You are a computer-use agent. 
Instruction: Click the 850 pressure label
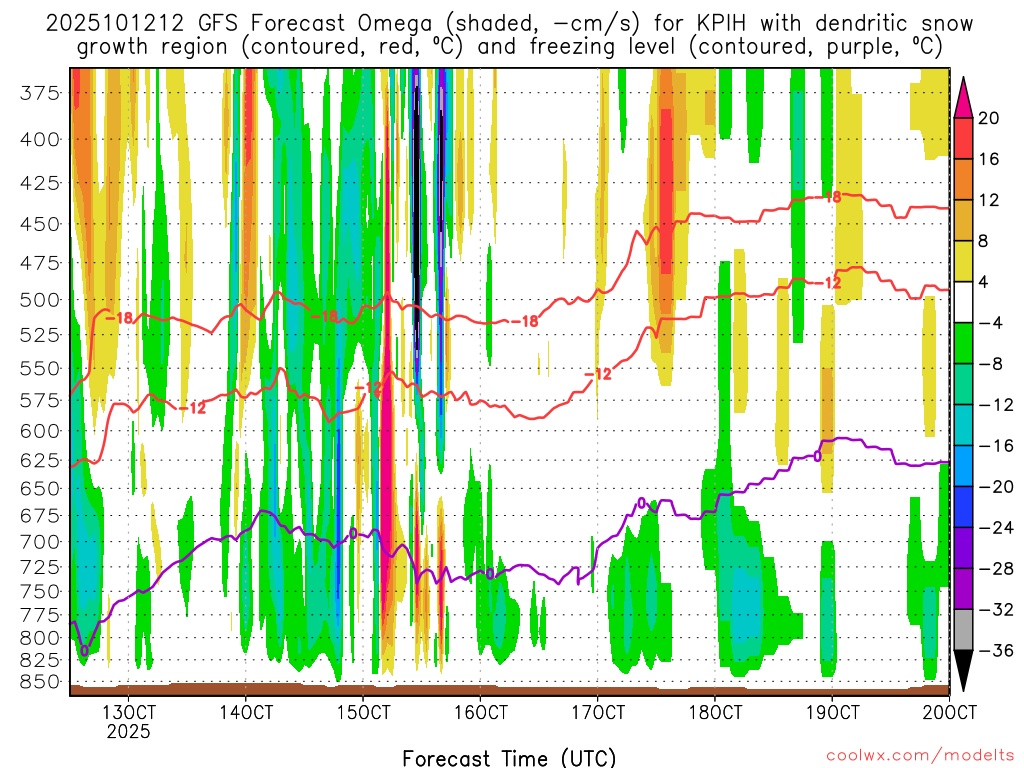pos(39,682)
